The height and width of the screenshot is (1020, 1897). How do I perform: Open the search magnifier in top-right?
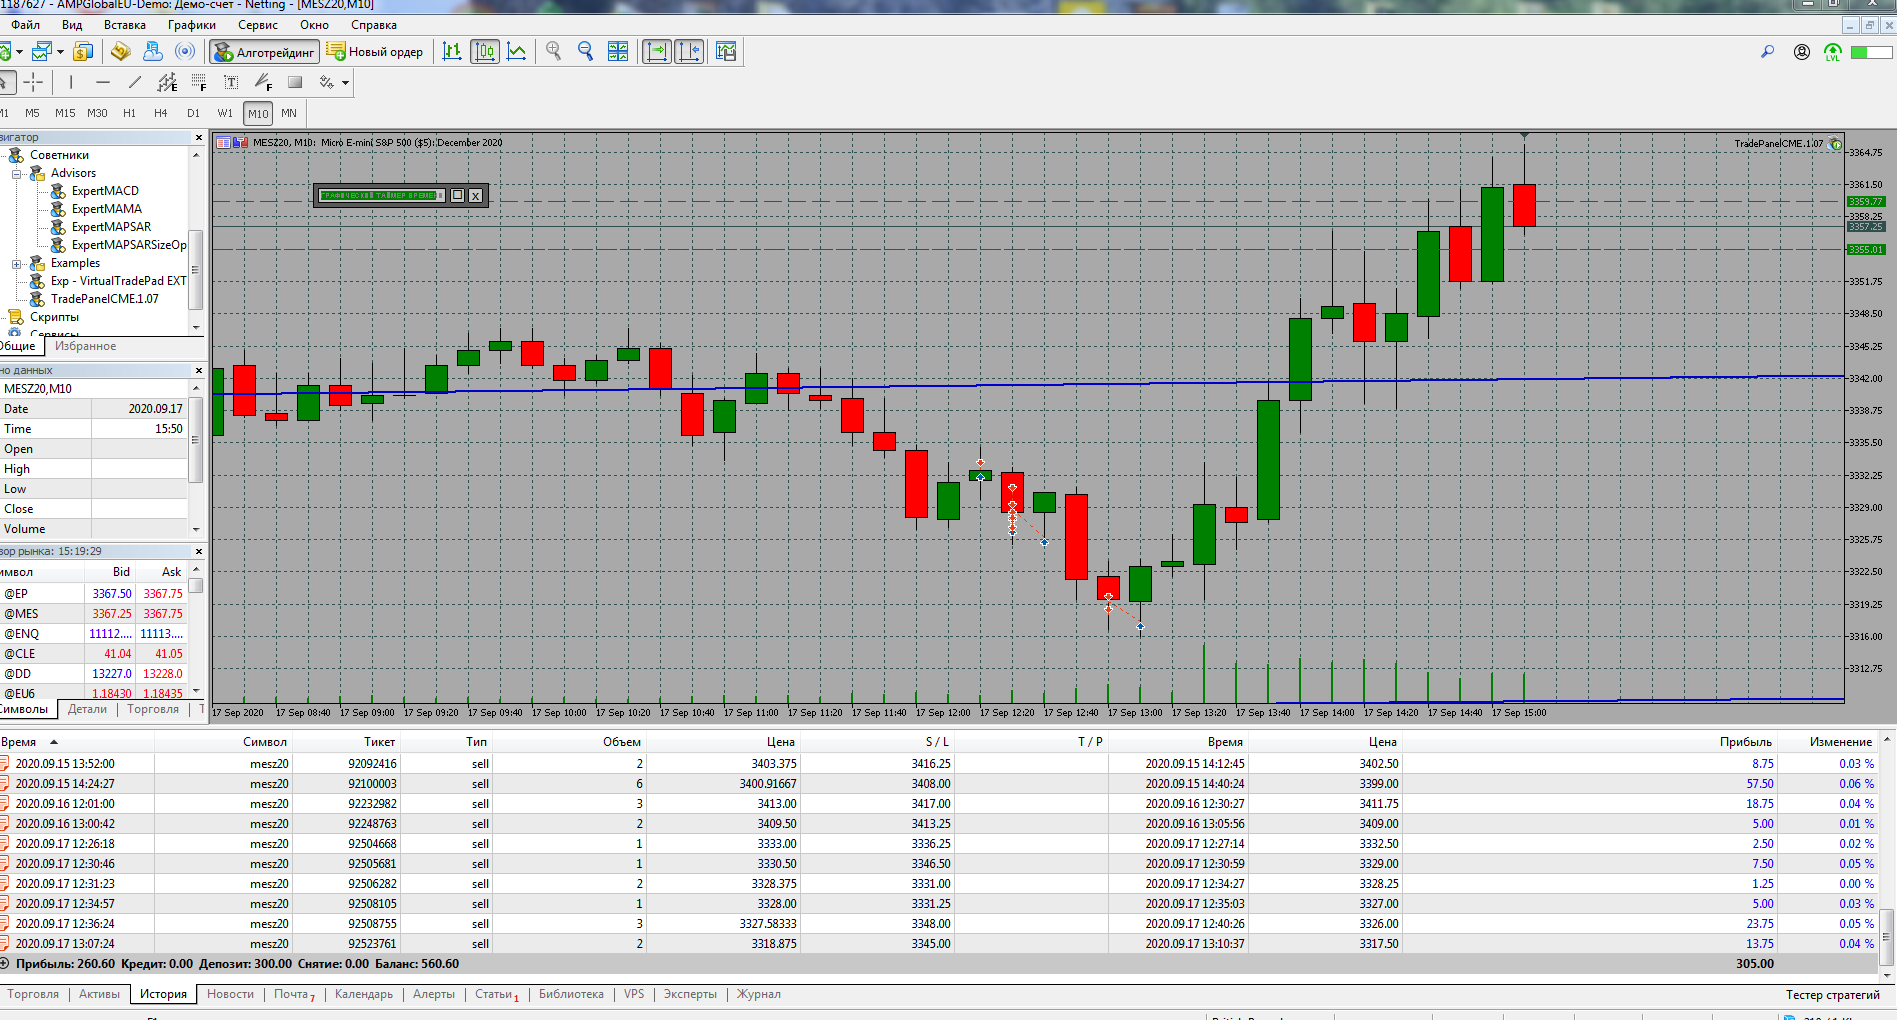pyautogui.click(x=1768, y=52)
